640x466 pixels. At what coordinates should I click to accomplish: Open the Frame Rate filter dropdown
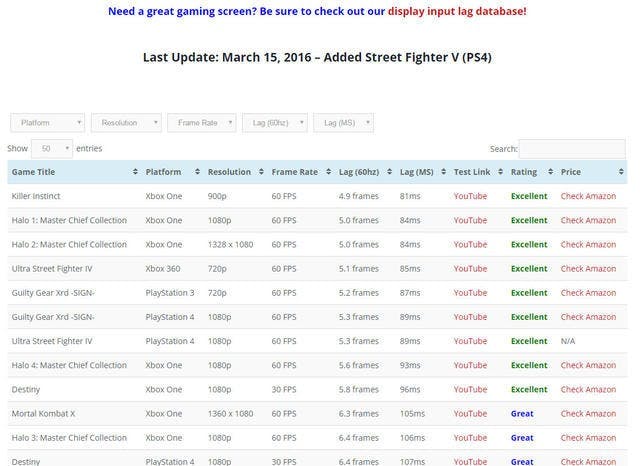point(202,123)
